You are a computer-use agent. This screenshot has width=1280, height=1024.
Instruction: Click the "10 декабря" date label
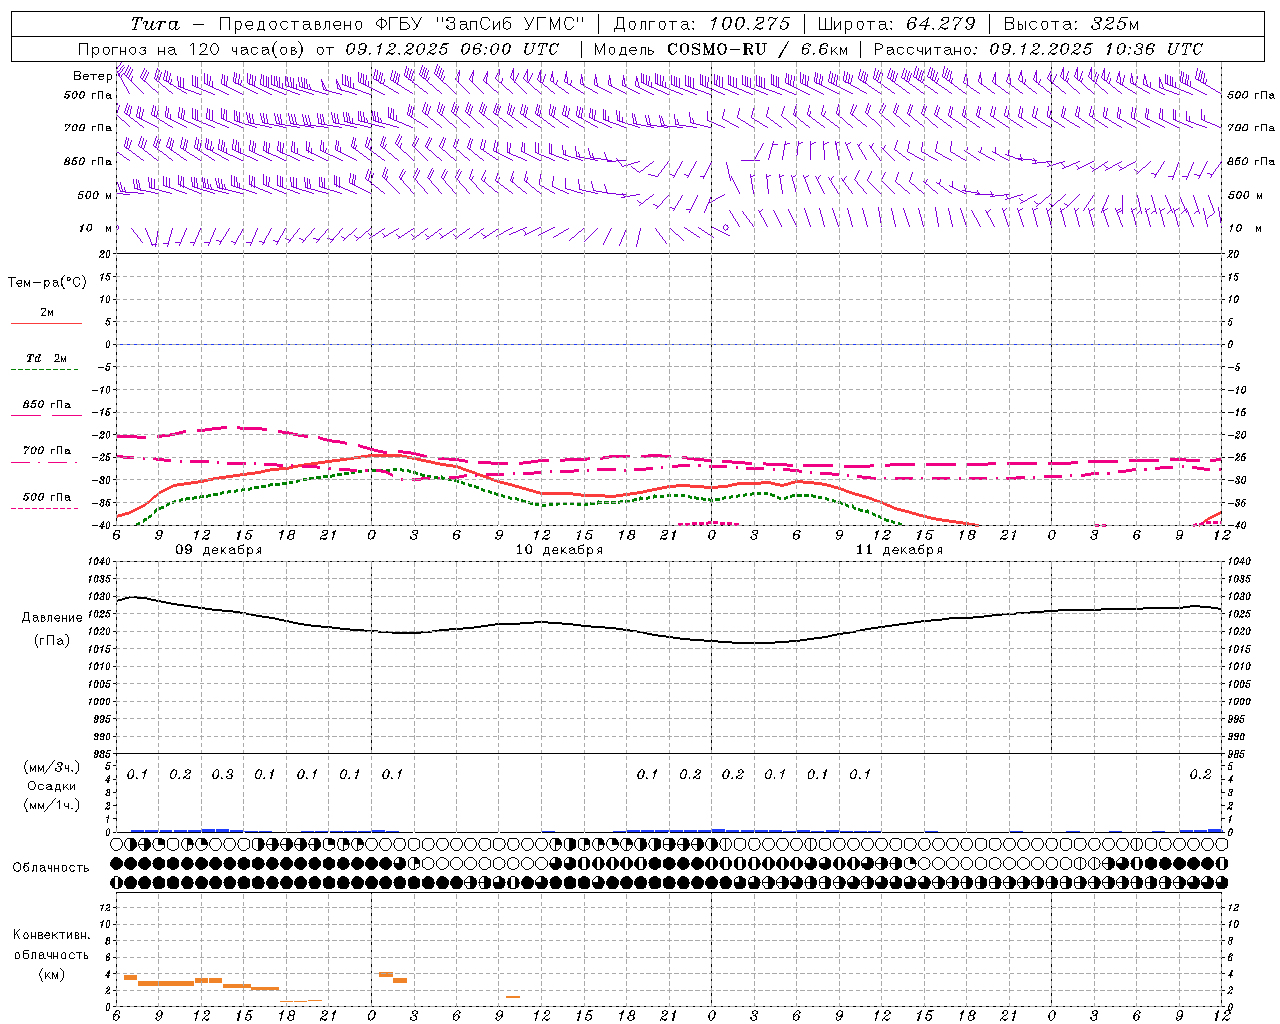click(x=559, y=549)
